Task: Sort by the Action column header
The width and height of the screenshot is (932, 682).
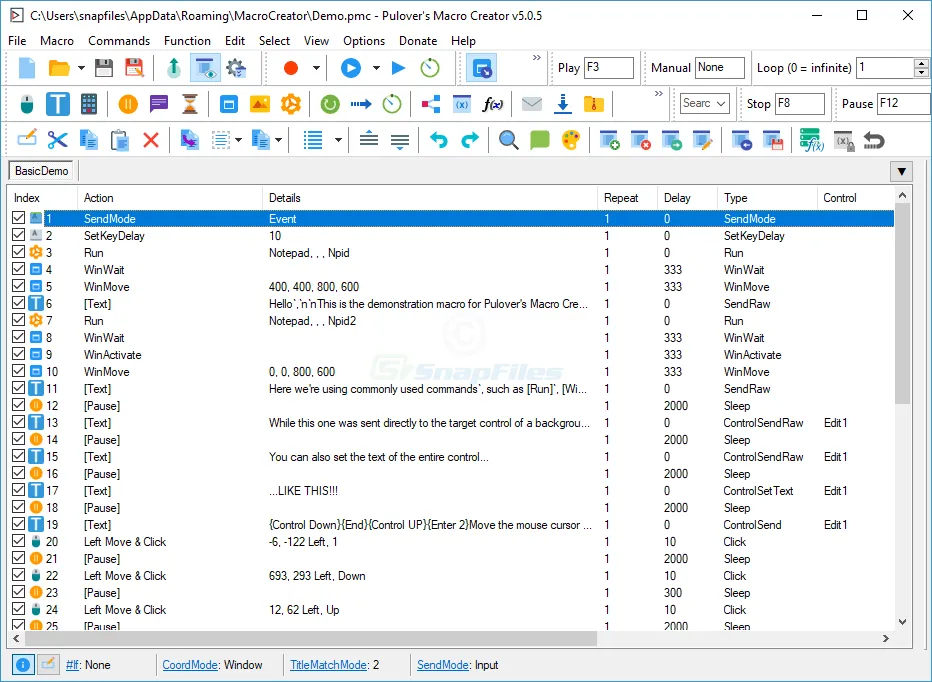Action: click(x=170, y=197)
